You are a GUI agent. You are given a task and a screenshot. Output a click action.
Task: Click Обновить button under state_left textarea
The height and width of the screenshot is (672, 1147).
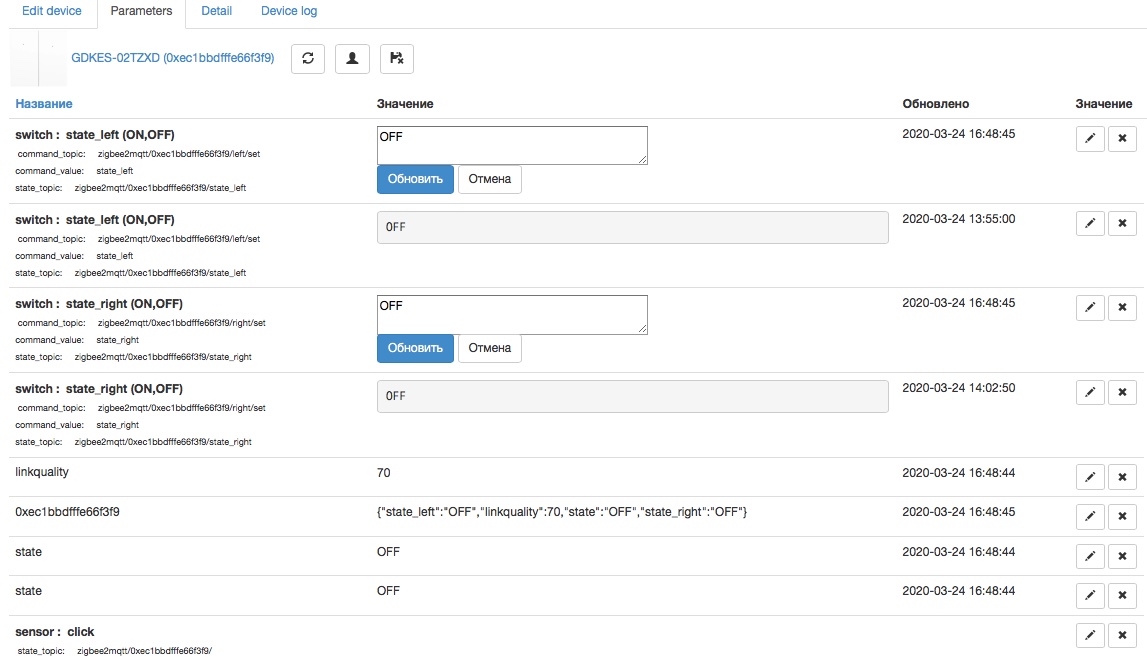coord(415,179)
